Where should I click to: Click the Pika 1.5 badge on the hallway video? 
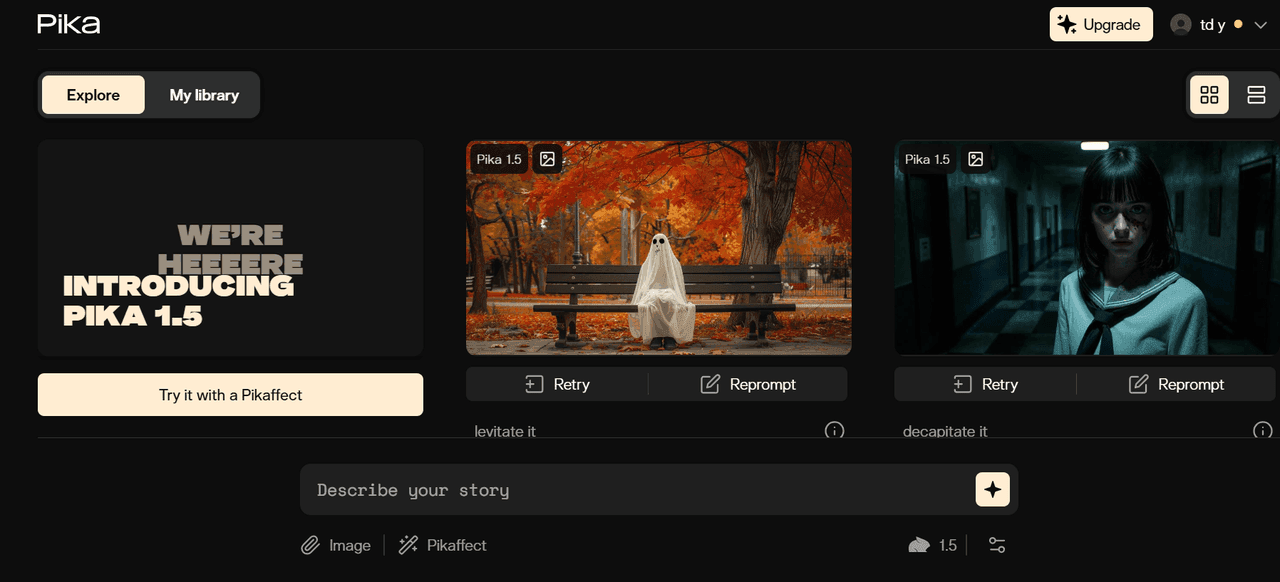(x=927, y=159)
